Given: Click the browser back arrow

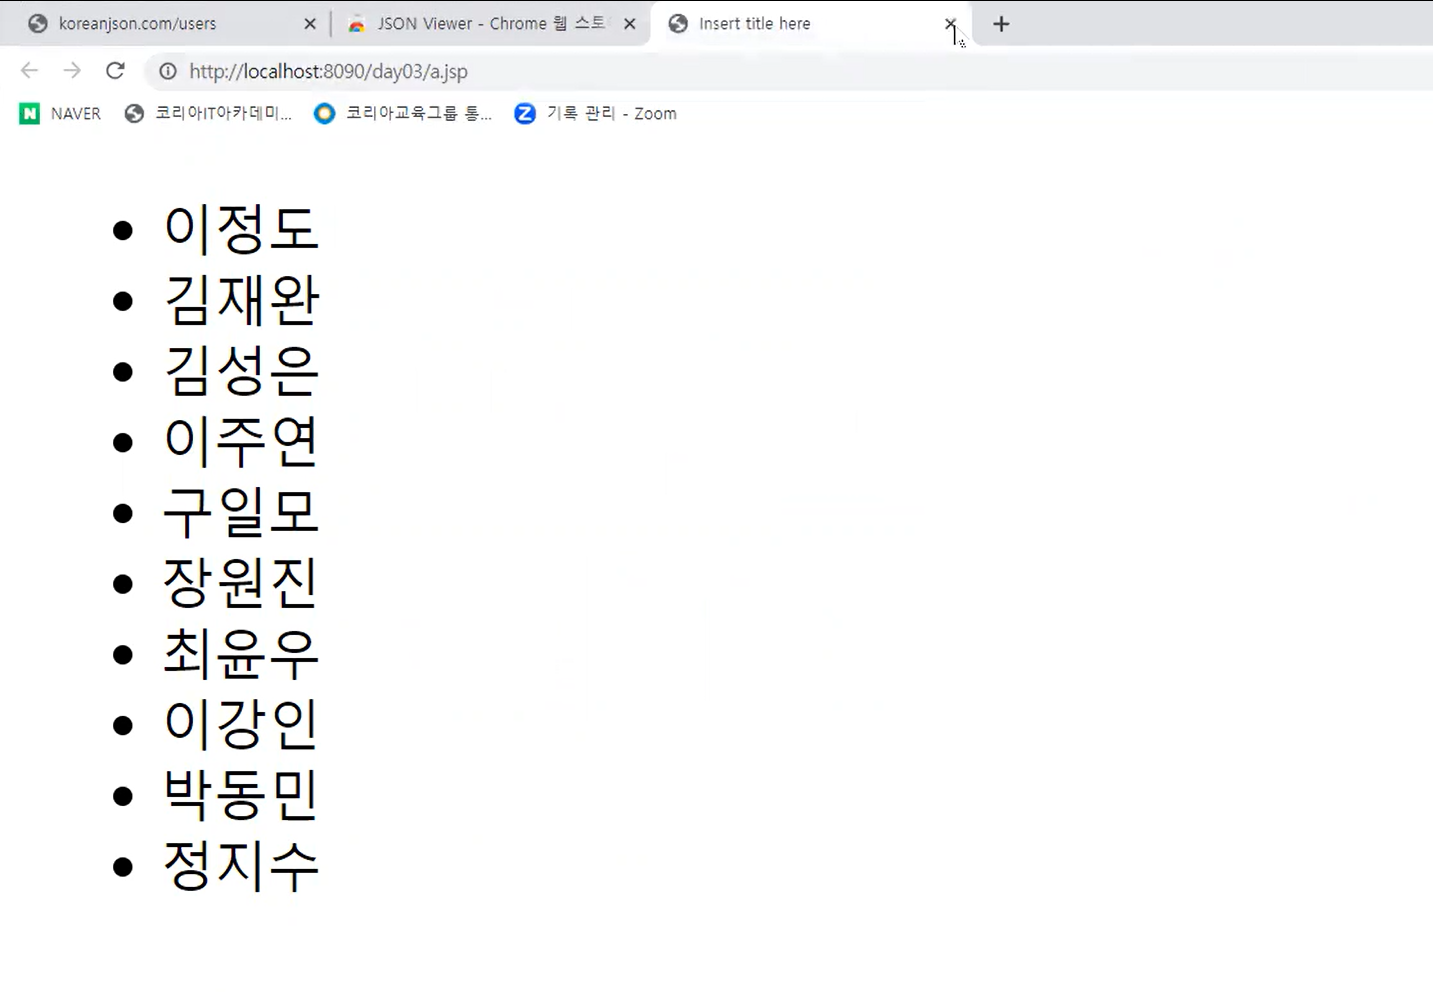Looking at the screenshot, I should coord(29,70).
